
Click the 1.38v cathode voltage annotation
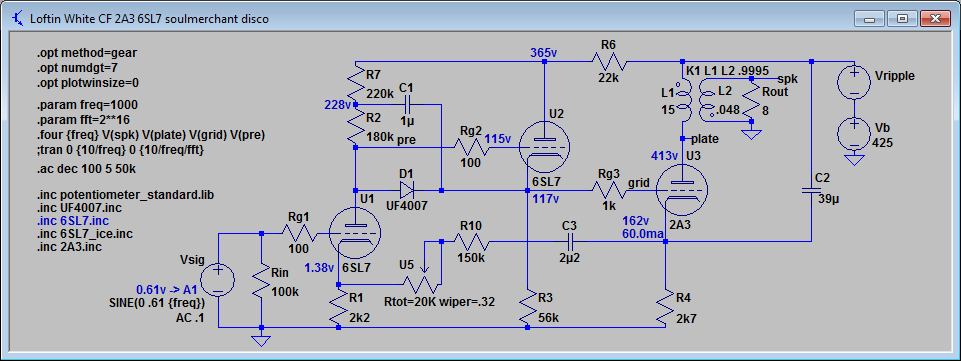[319, 268]
